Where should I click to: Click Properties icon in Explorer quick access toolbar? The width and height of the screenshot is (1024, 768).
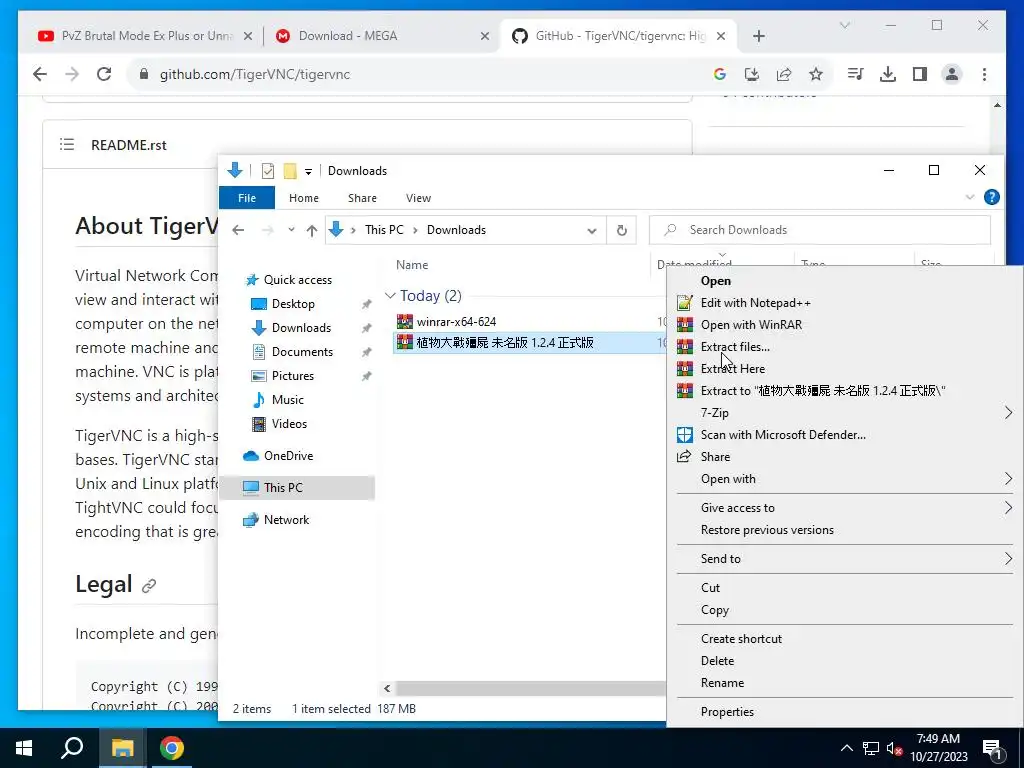coord(268,171)
